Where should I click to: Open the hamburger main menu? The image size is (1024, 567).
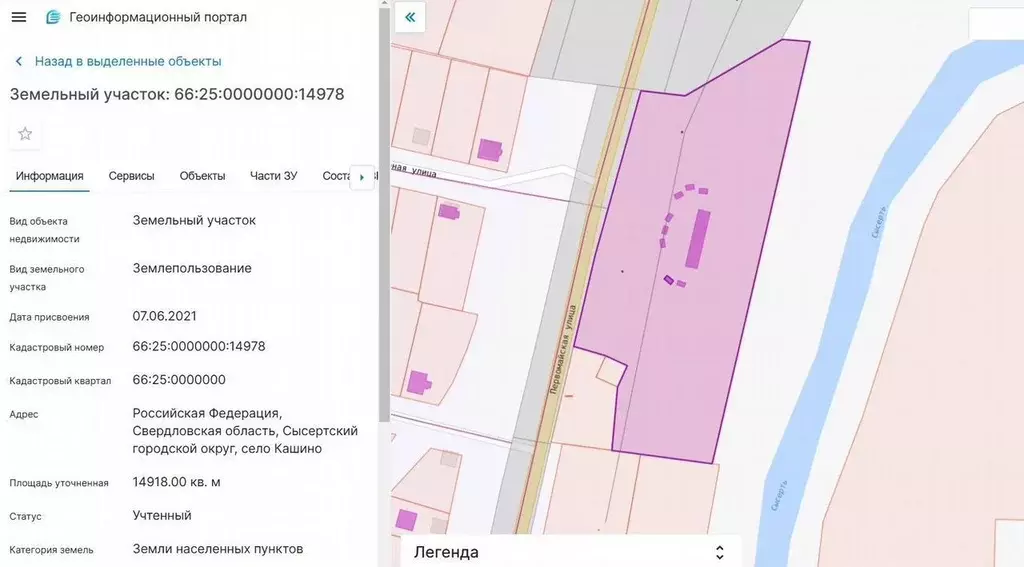pos(19,17)
